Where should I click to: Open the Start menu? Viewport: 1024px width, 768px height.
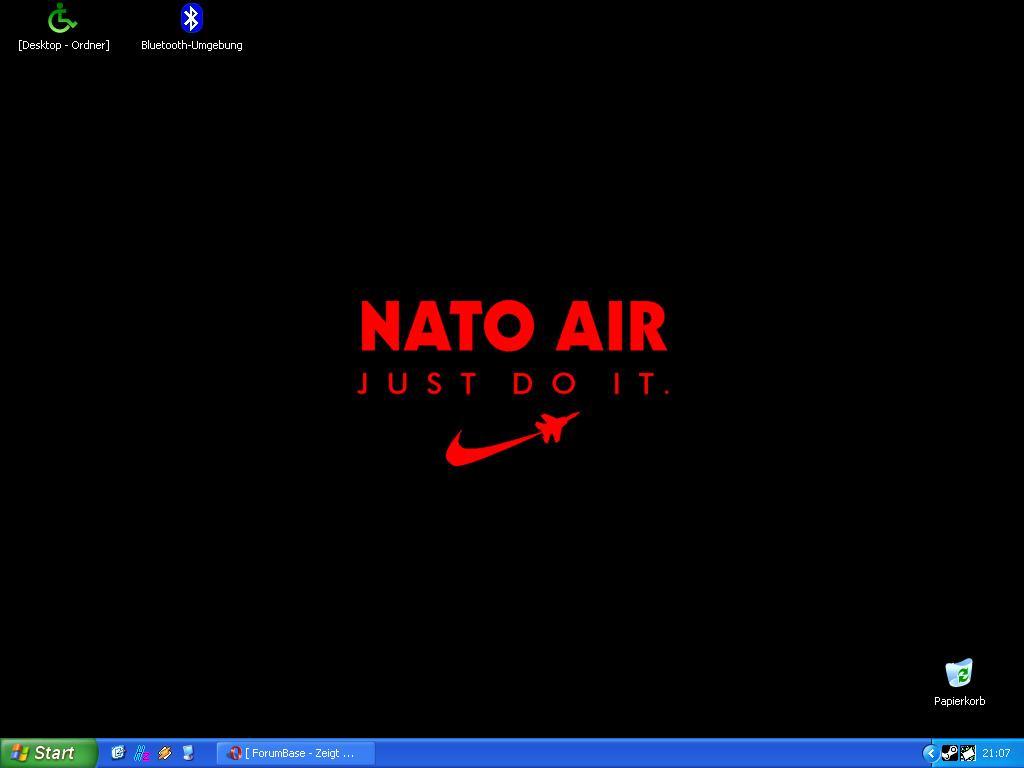point(48,753)
